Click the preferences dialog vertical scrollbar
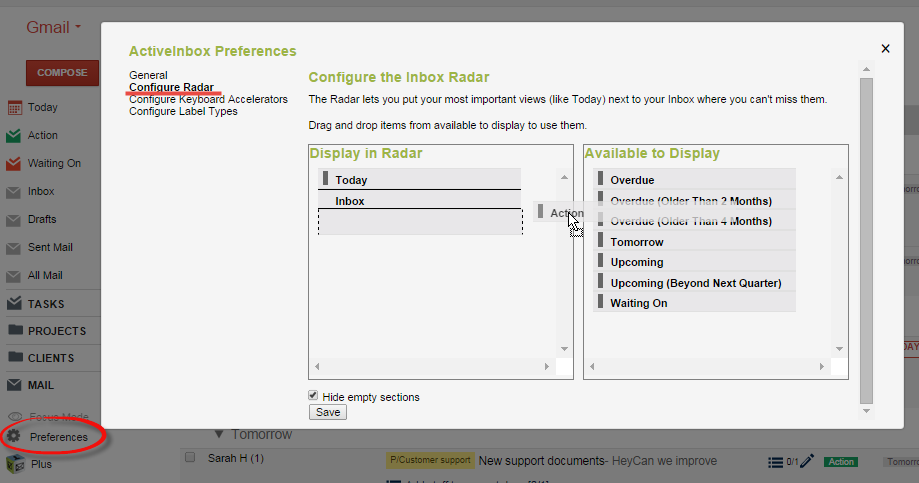This screenshot has width=919, height=483. pos(866,240)
